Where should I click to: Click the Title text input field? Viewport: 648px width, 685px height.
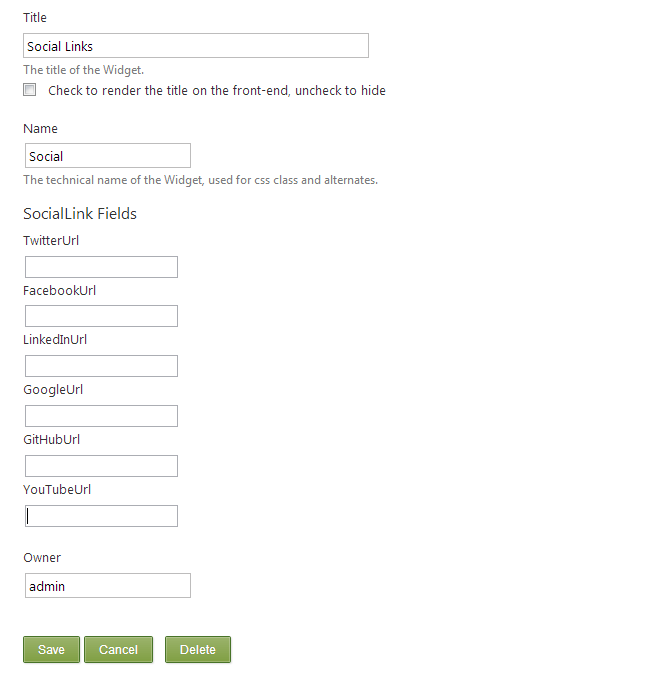click(x=196, y=46)
